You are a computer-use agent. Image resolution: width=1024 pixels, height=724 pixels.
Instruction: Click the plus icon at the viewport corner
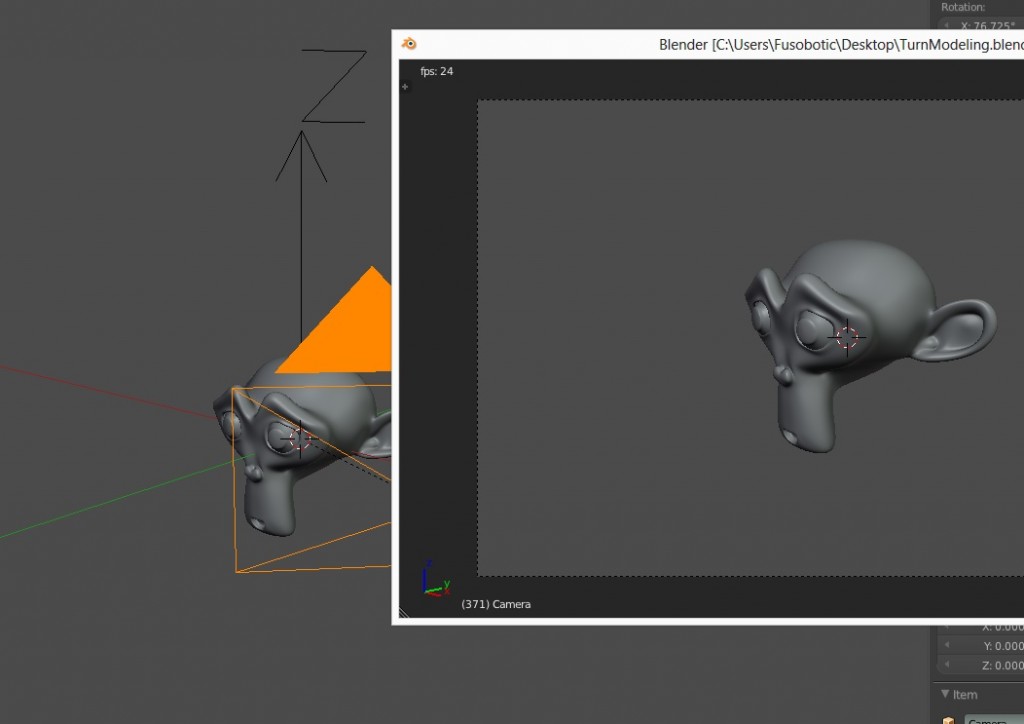(404, 87)
